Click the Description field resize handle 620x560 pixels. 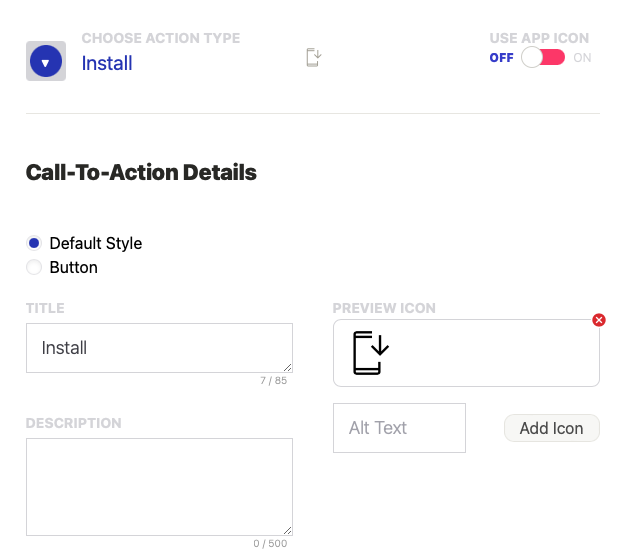coord(287,530)
